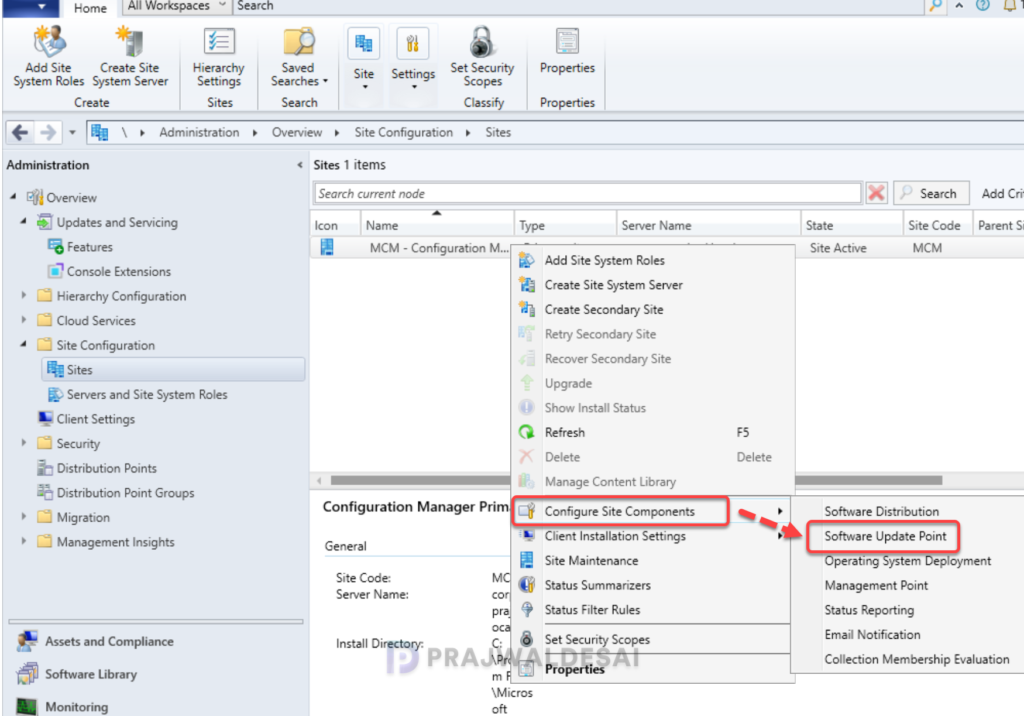Expand the Management Insights folder
Image resolution: width=1024 pixels, height=716 pixels.
click(x=24, y=542)
